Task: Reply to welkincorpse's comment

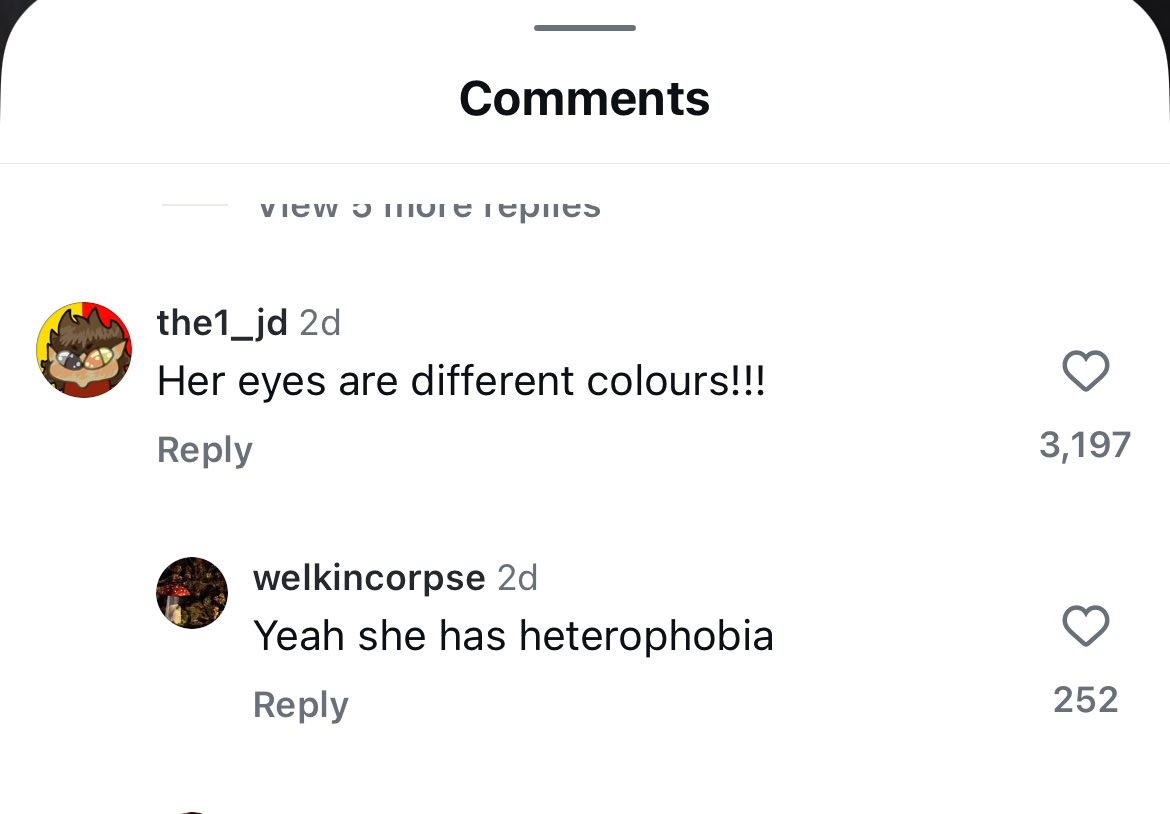Action: (301, 705)
